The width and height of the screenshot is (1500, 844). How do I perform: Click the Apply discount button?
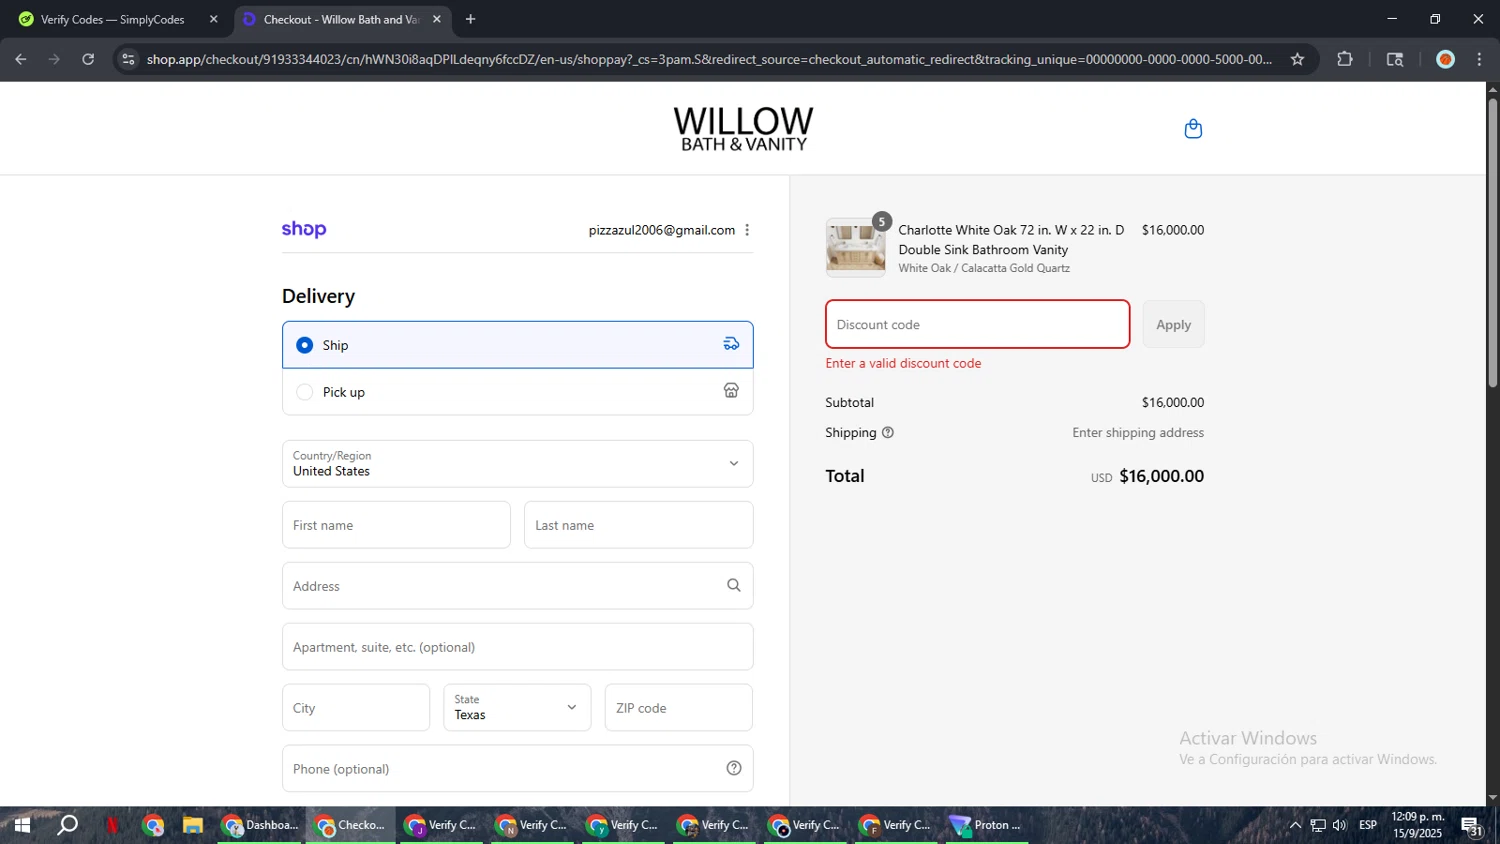[1174, 325]
